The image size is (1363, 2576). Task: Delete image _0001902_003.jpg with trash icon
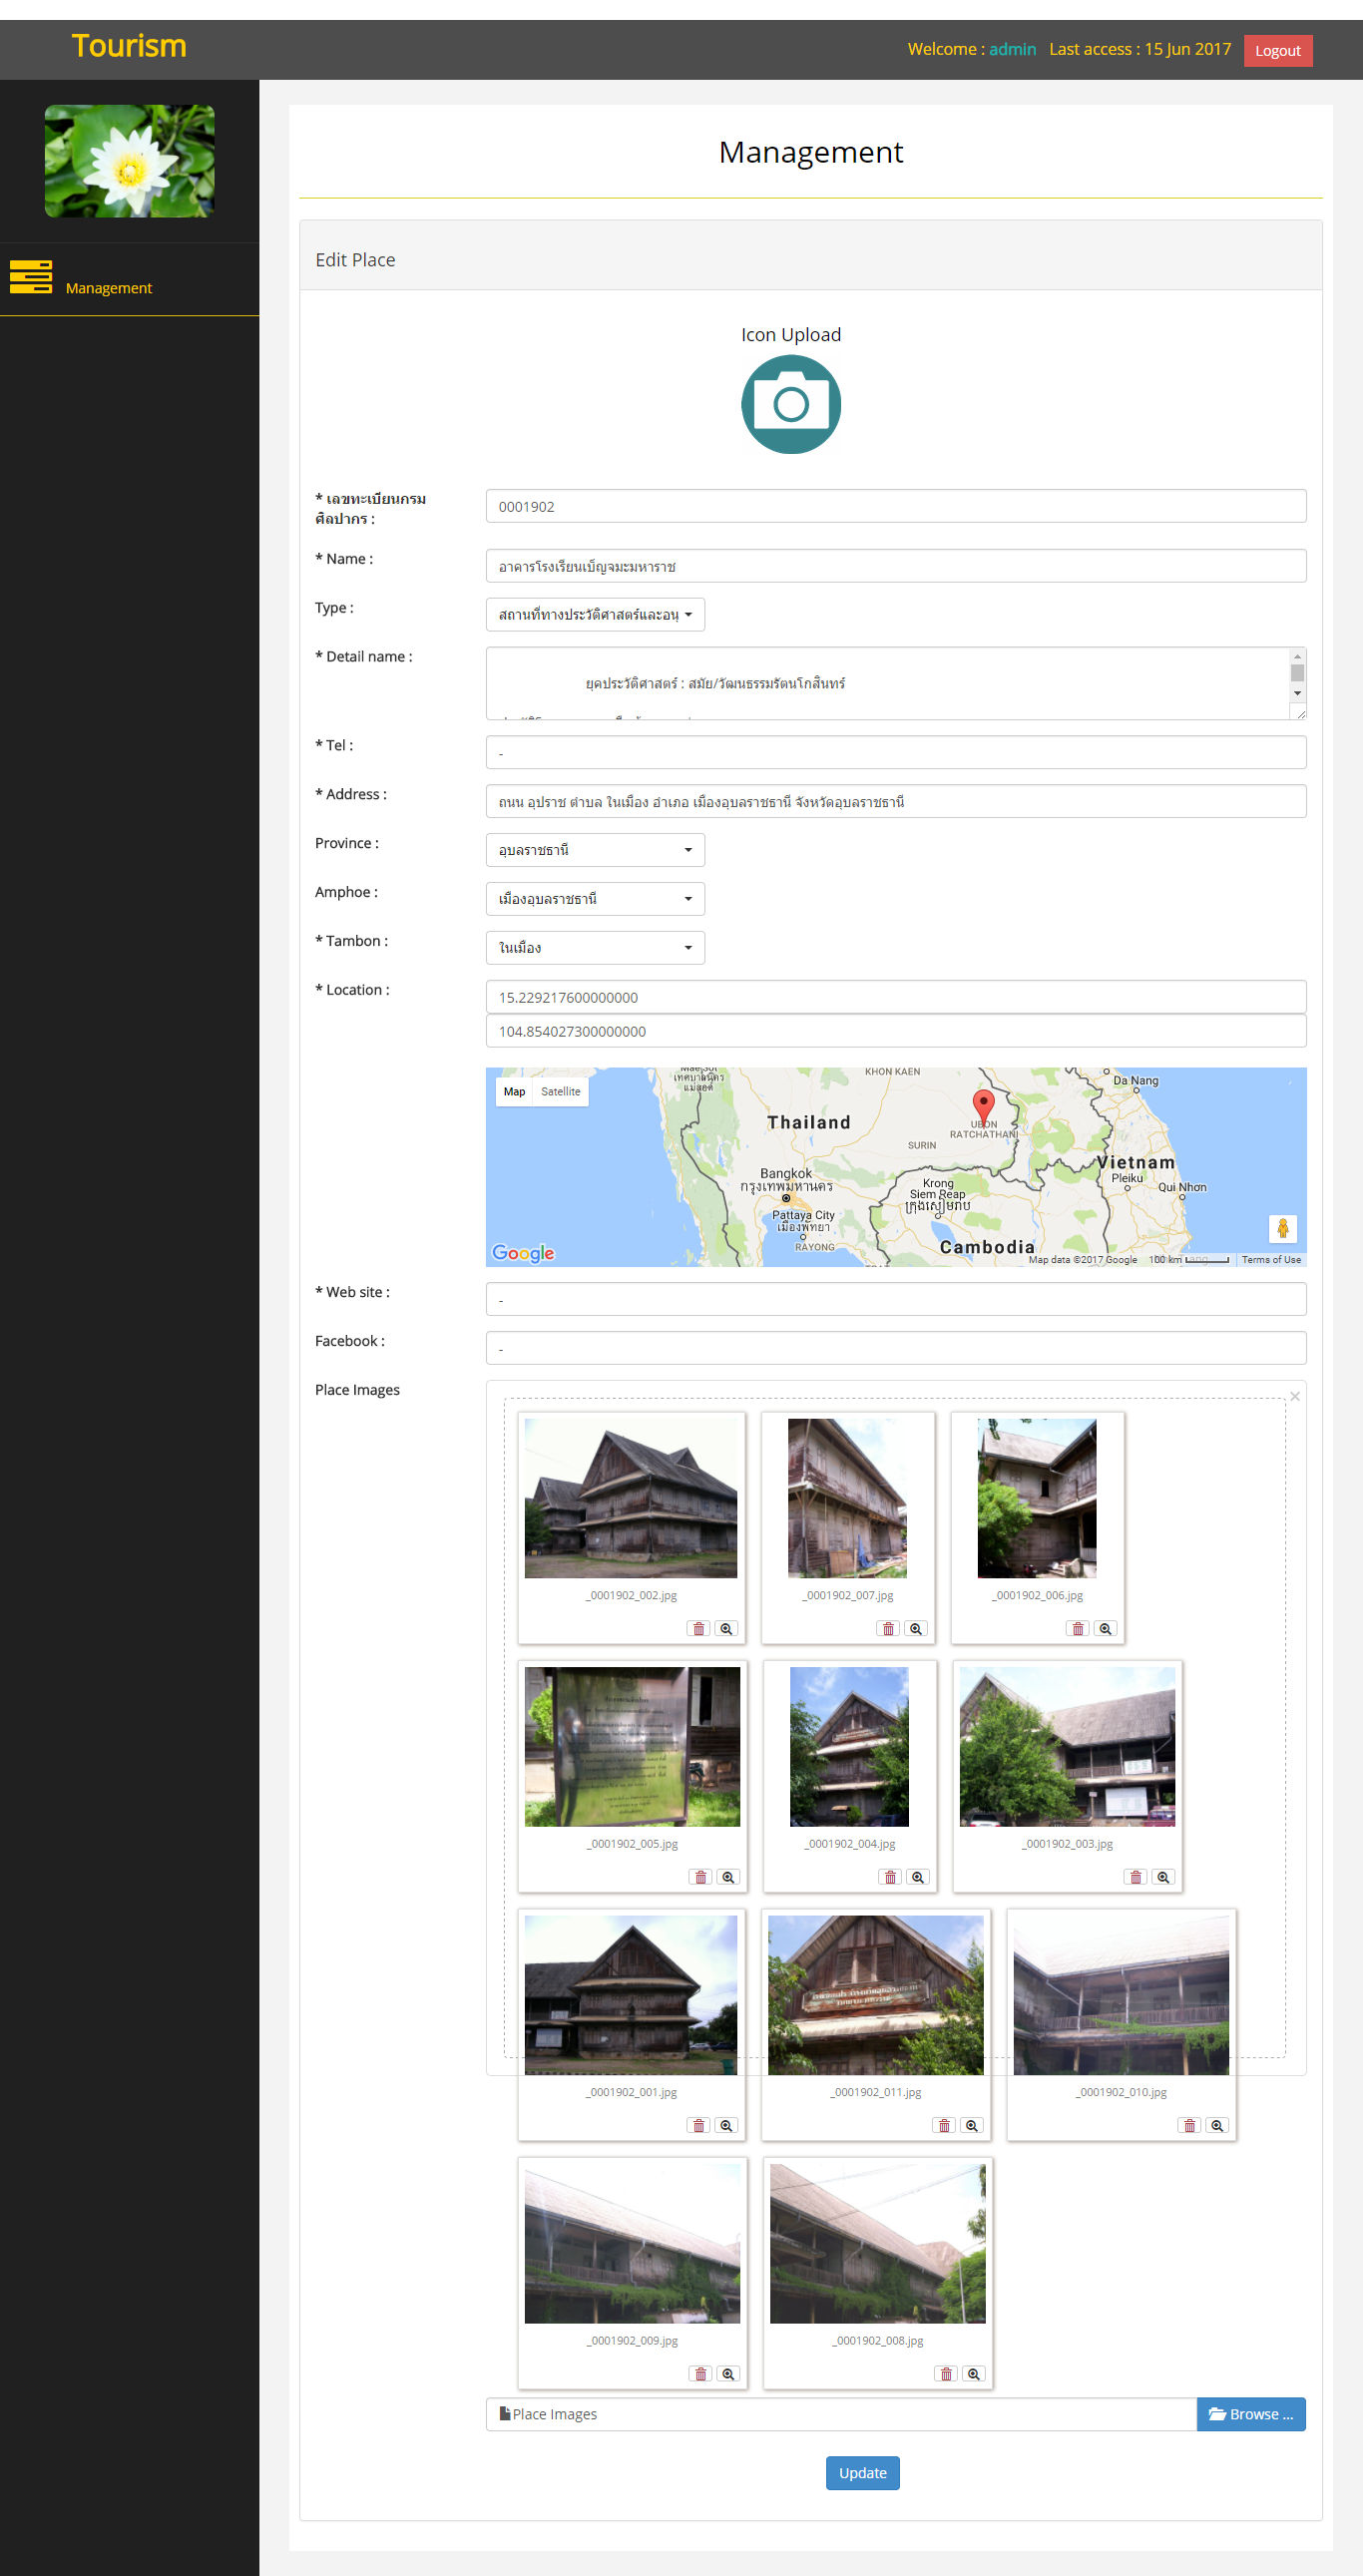point(1135,1877)
